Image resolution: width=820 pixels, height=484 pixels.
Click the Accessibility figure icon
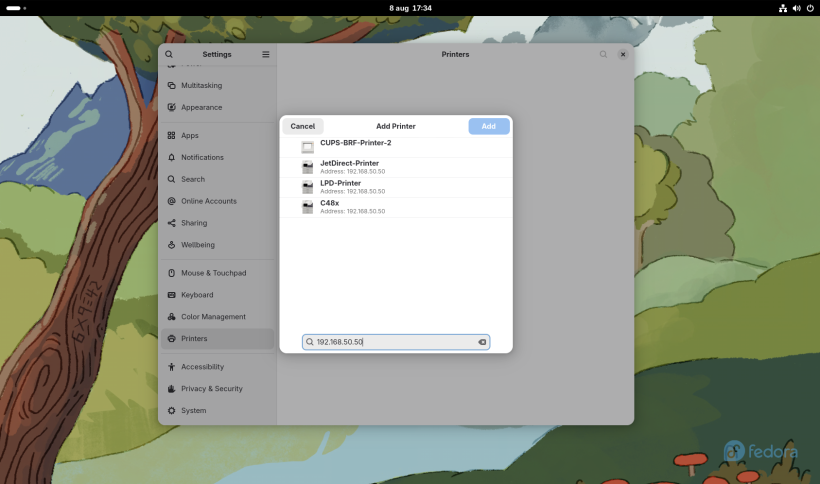tap(172, 367)
